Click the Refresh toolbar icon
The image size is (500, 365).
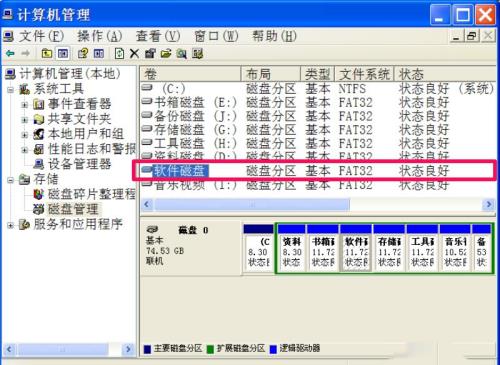click(x=119, y=53)
